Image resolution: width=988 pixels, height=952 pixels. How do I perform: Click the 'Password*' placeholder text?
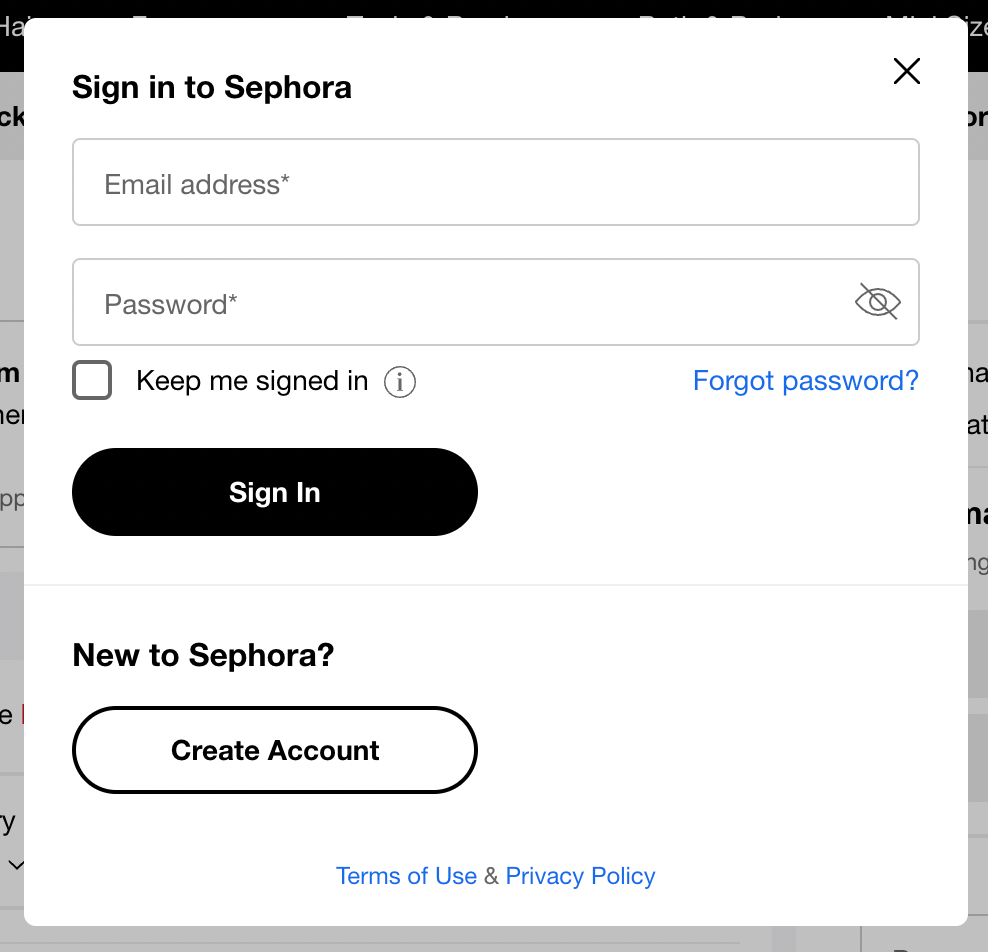171,304
